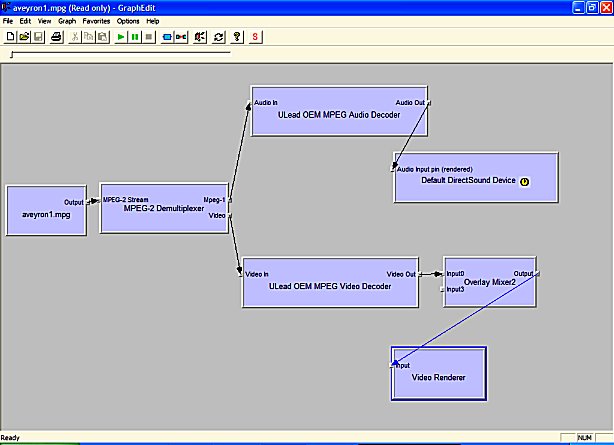614x445 pixels.
Task: Print the graph using the printer icon
Action: [x=57, y=37]
